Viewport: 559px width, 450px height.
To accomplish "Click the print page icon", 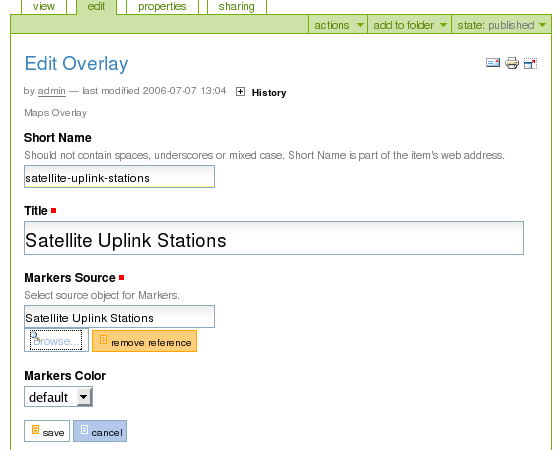I will (x=512, y=63).
